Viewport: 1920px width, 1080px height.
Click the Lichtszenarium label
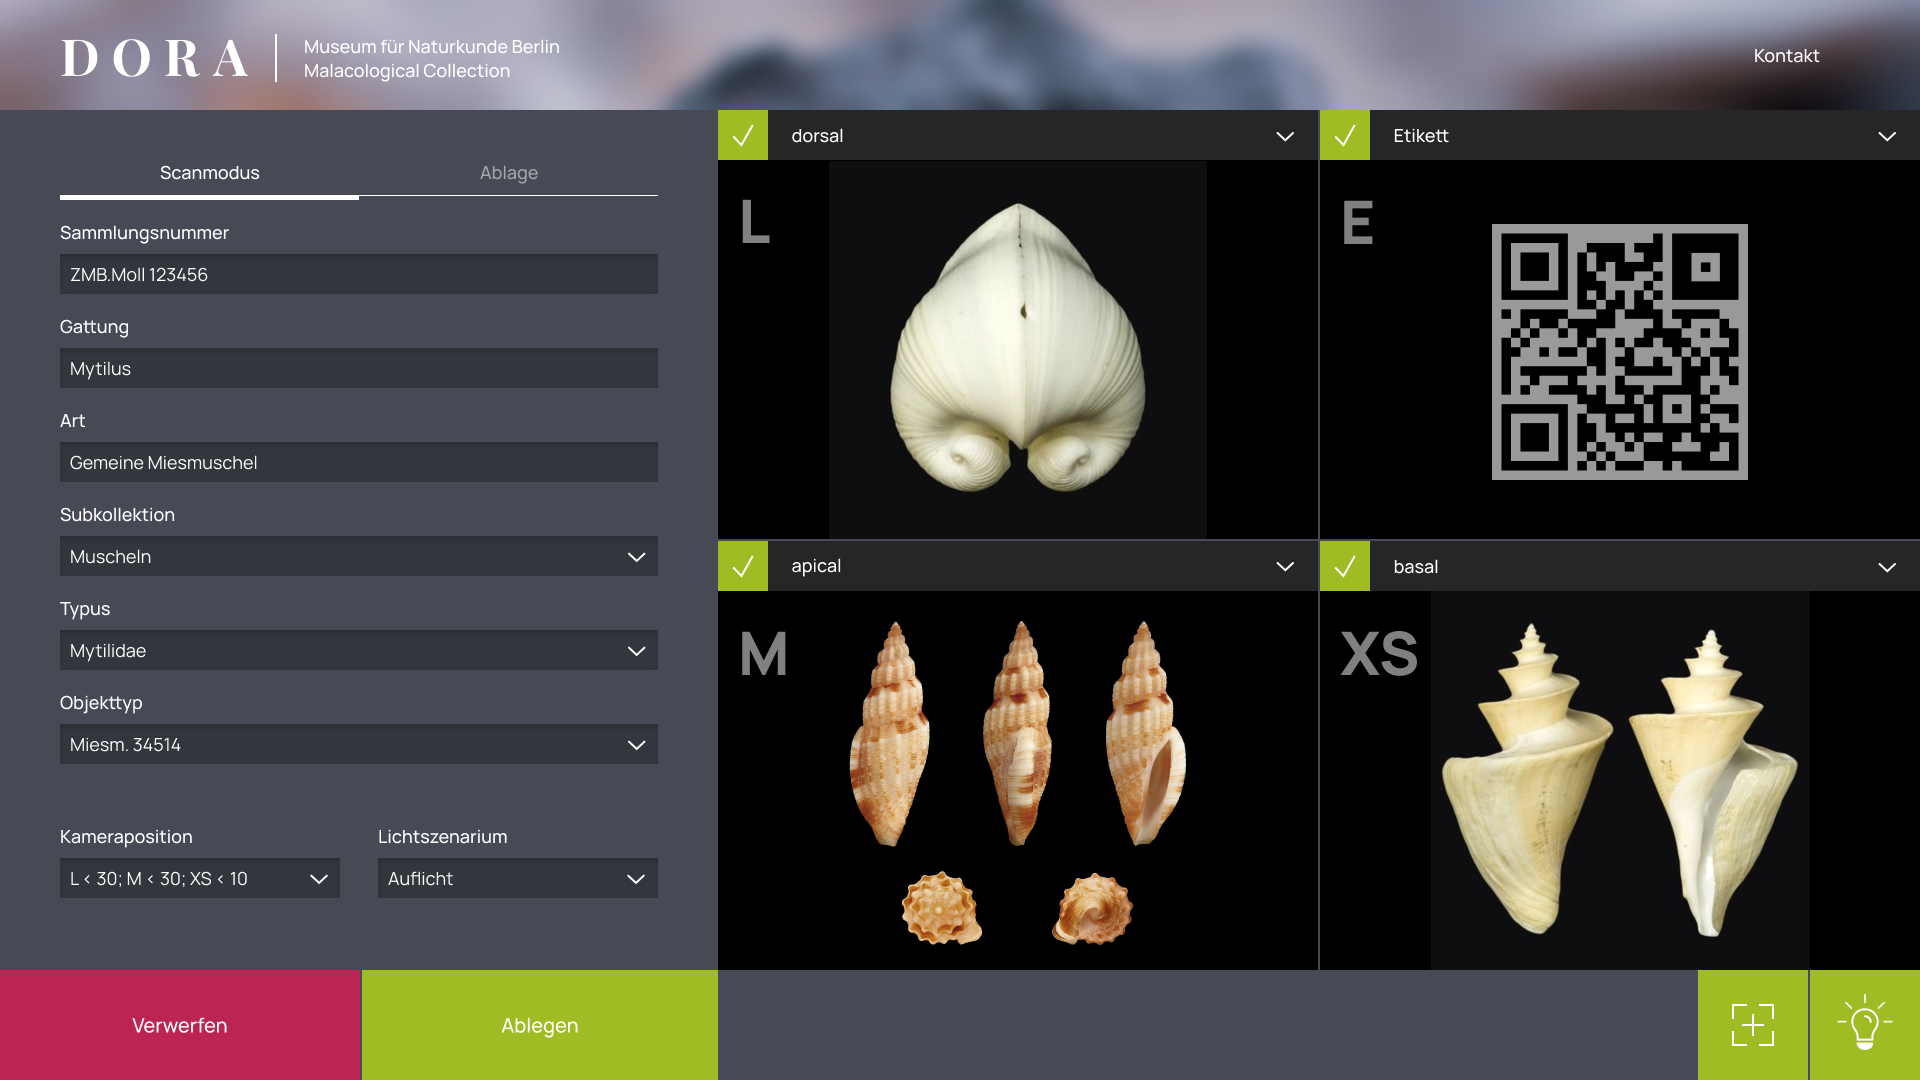[442, 837]
